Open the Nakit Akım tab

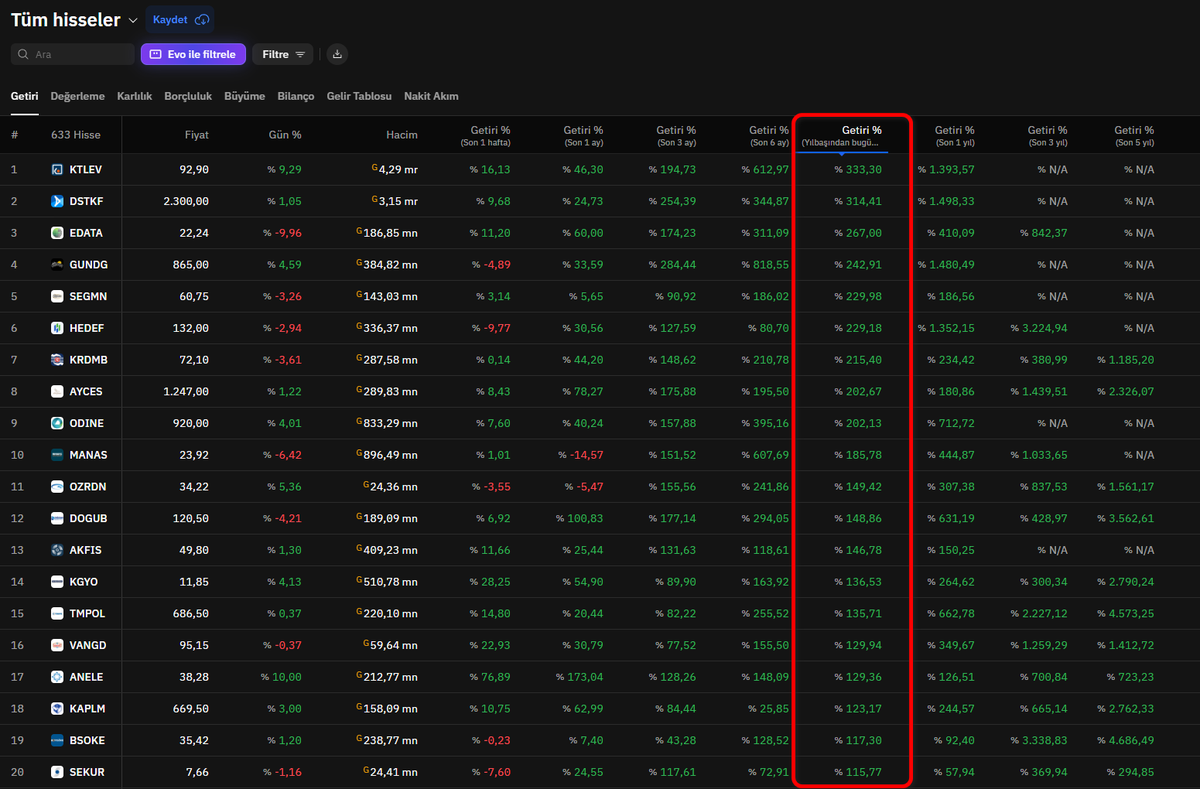431,96
